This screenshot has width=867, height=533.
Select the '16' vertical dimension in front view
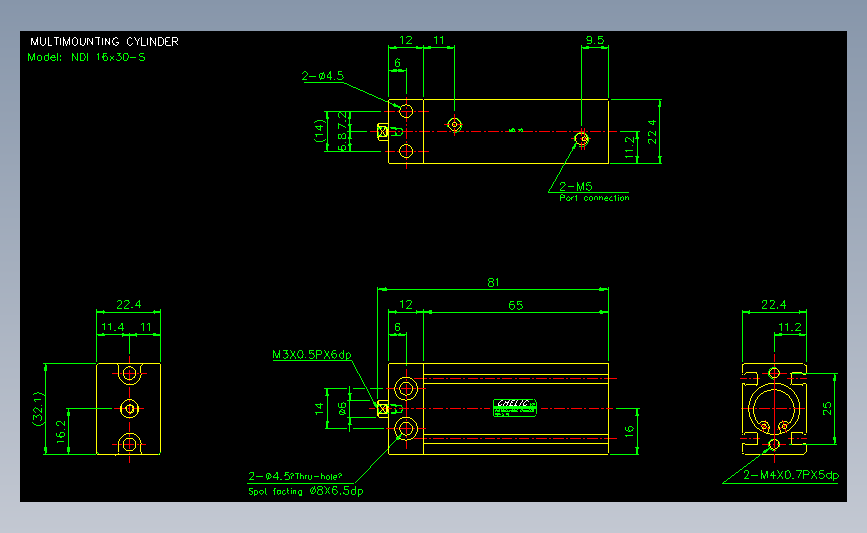pyautogui.click(x=629, y=432)
